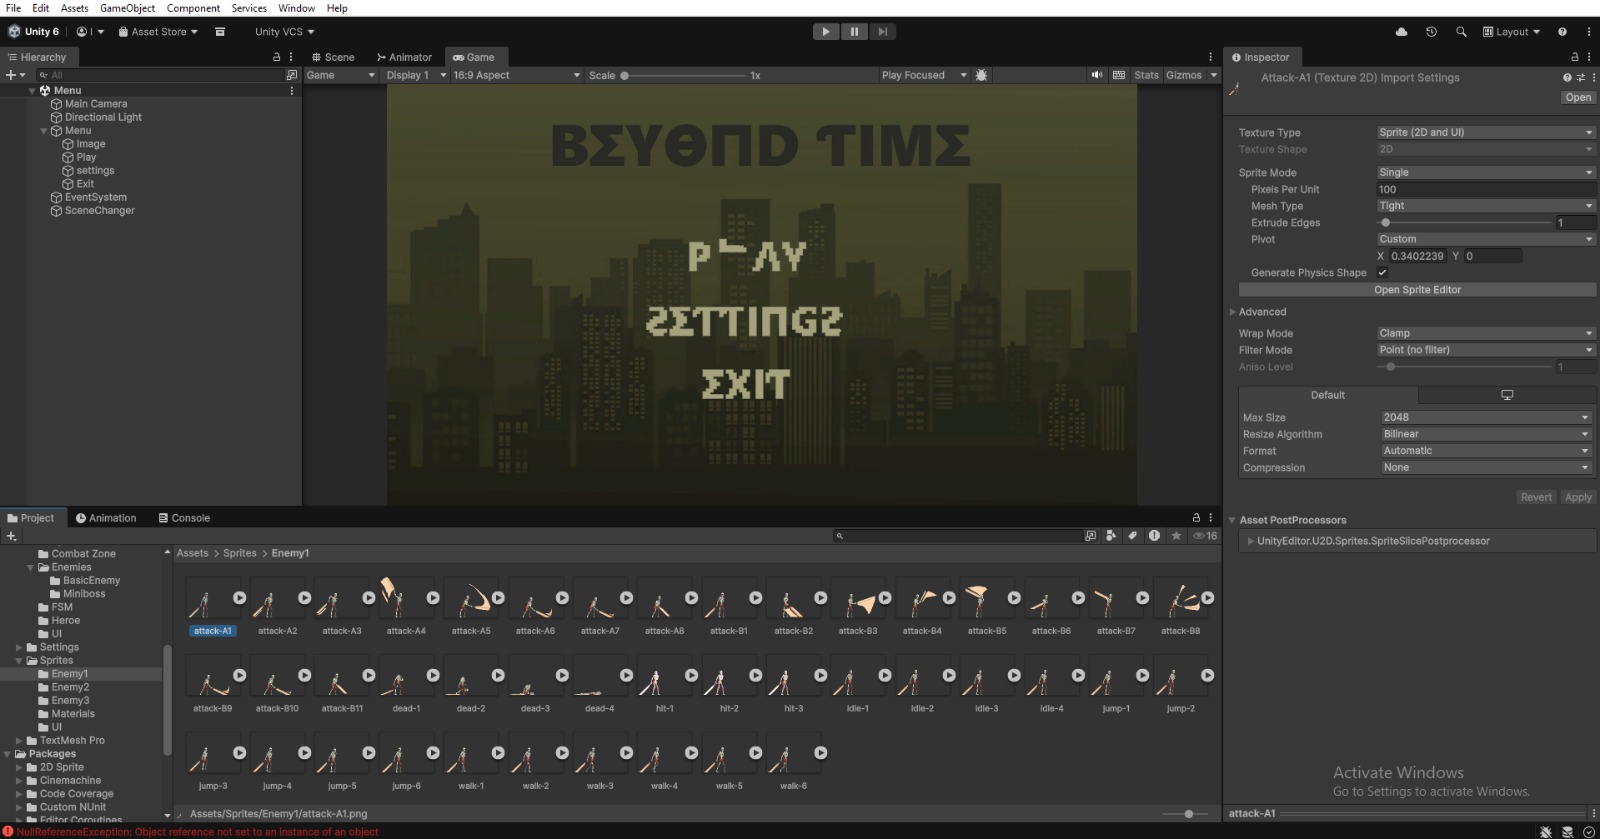The width and height of the screenshot is (1600, 839).
Task: Lock the Project panel
Action: [1196, 518]
